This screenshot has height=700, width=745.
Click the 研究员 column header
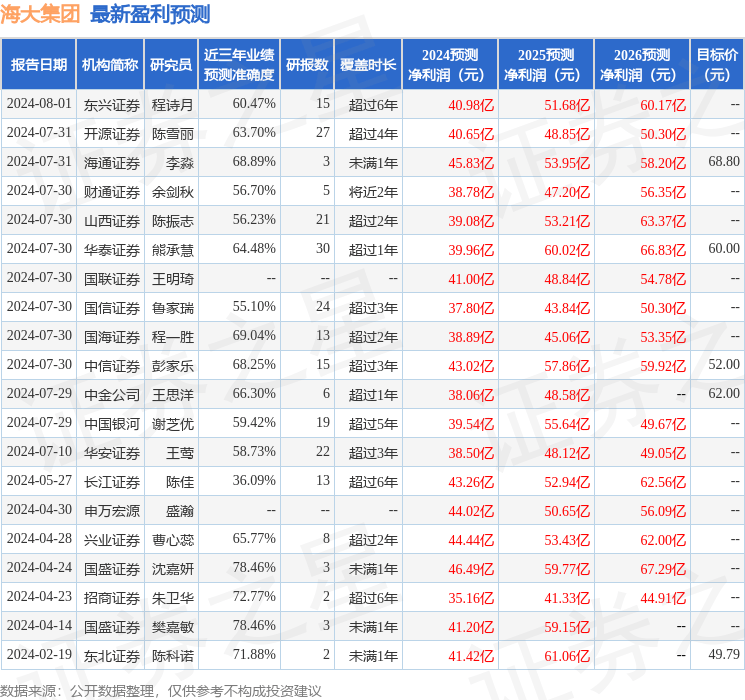[x=171, y=65]
